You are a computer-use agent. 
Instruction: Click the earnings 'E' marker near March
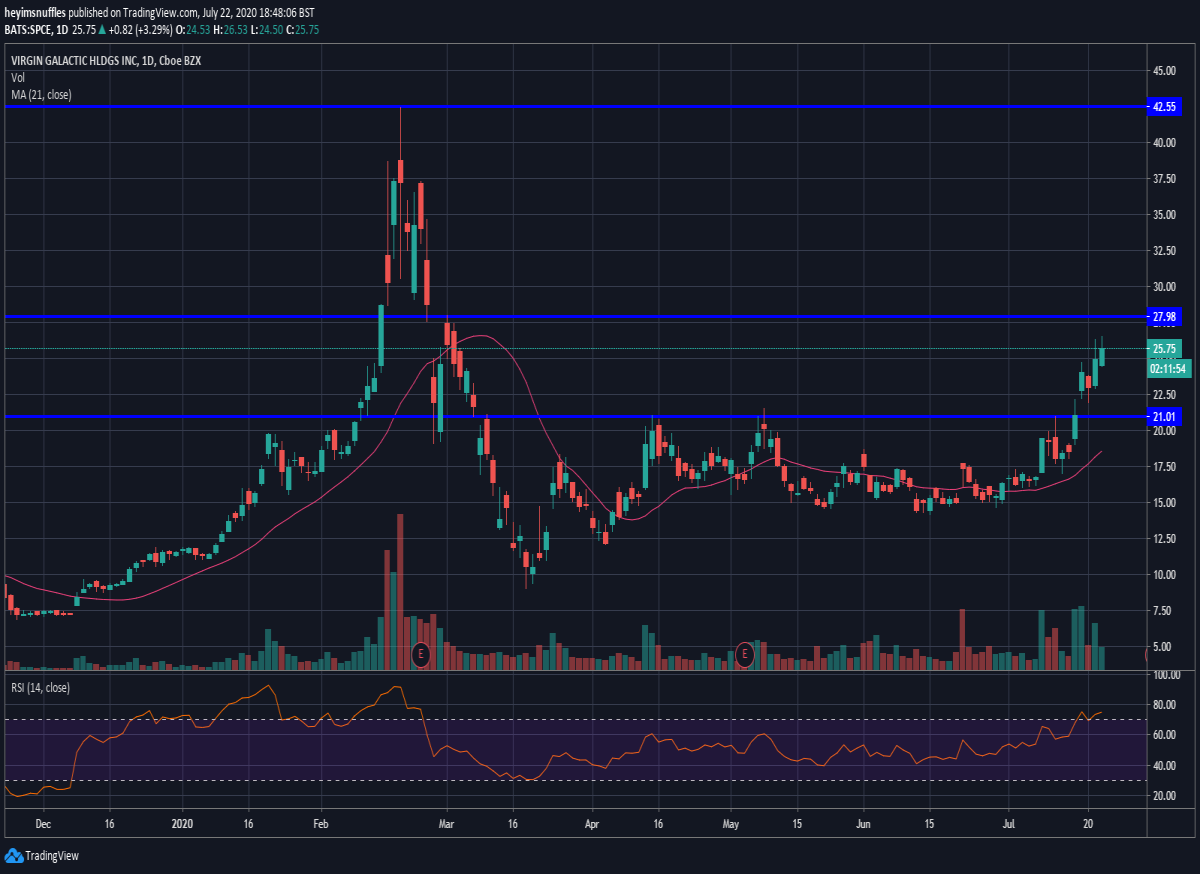(x=421, y=656)
